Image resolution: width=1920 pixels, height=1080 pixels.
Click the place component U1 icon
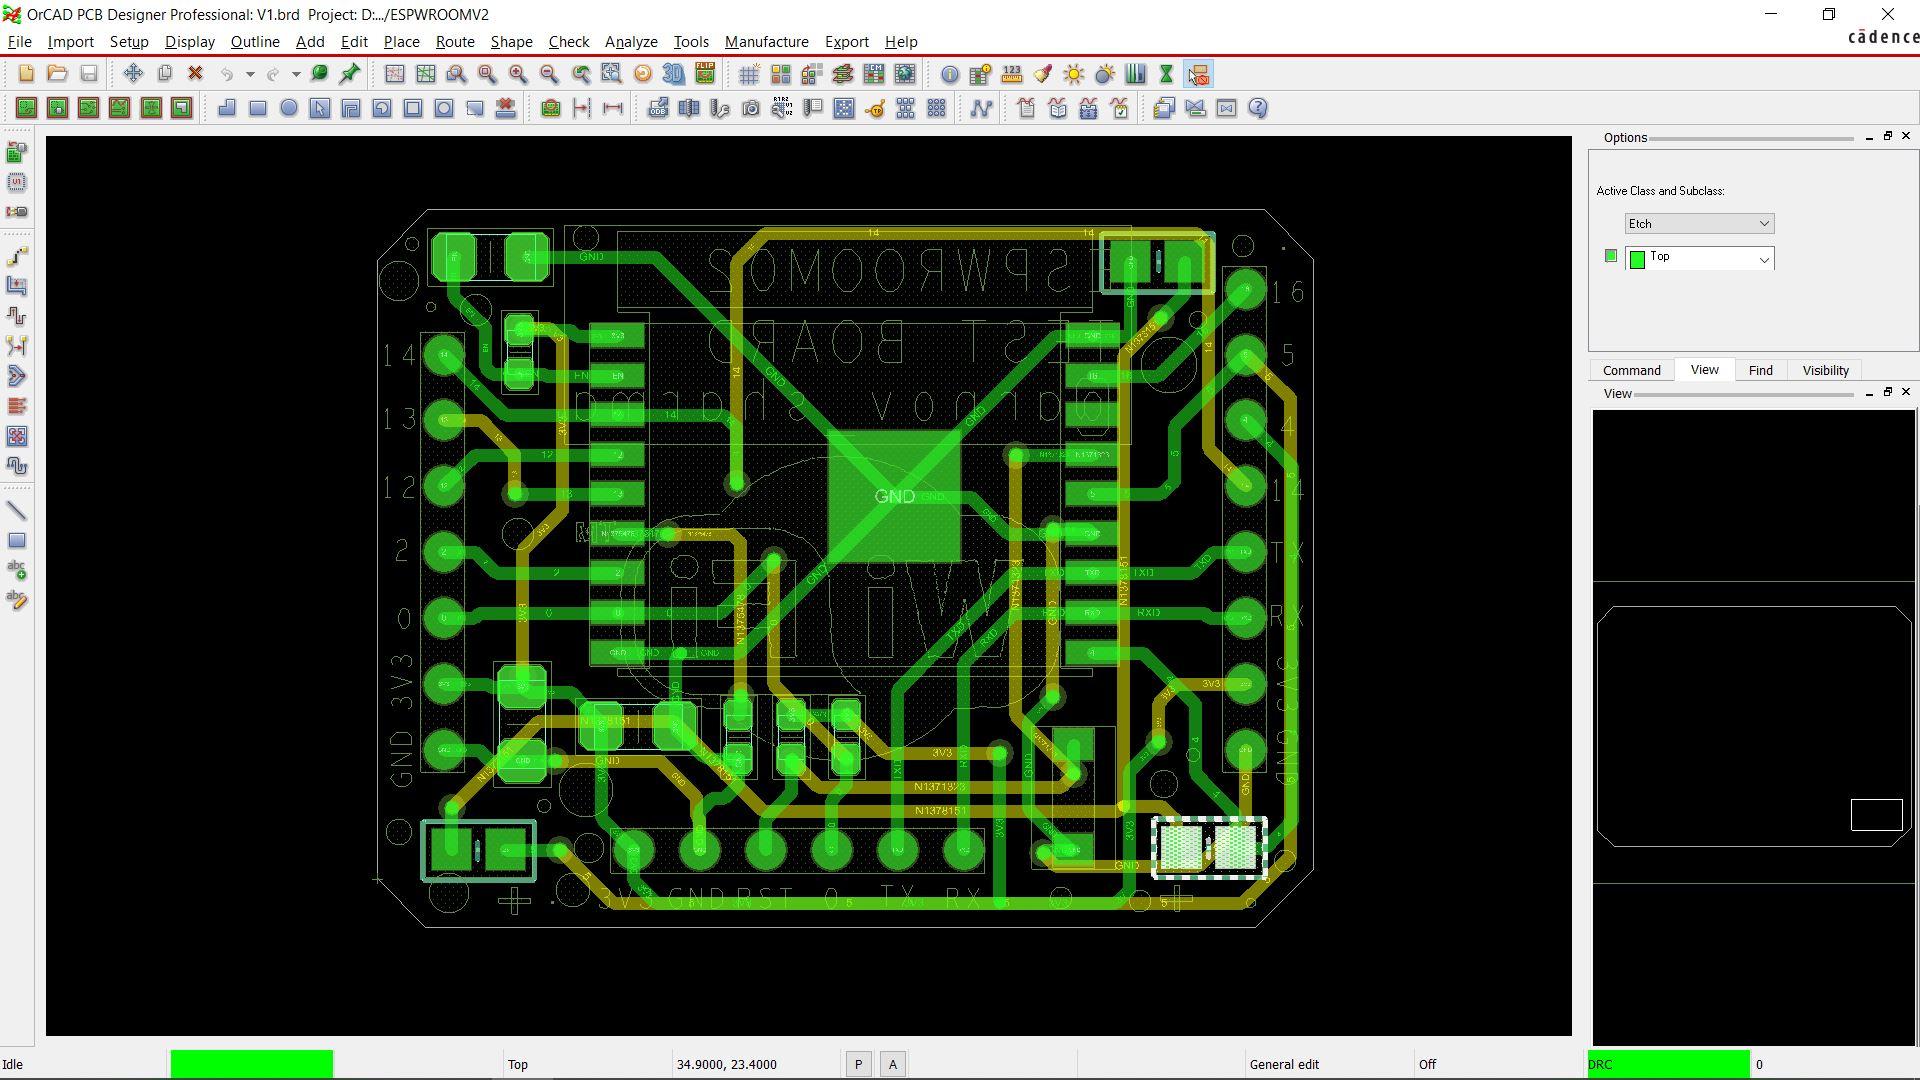17,182
